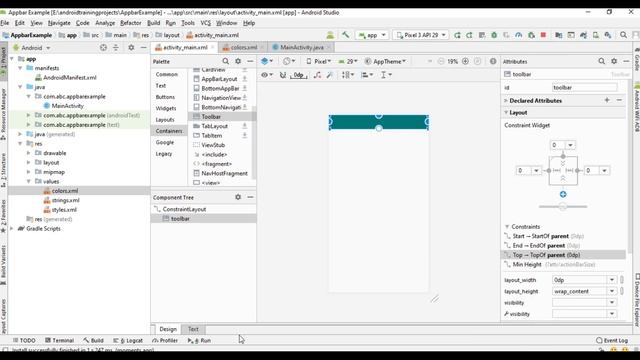Open the Tools menu
Screen dimensions: 640x360
click(188, 23)
